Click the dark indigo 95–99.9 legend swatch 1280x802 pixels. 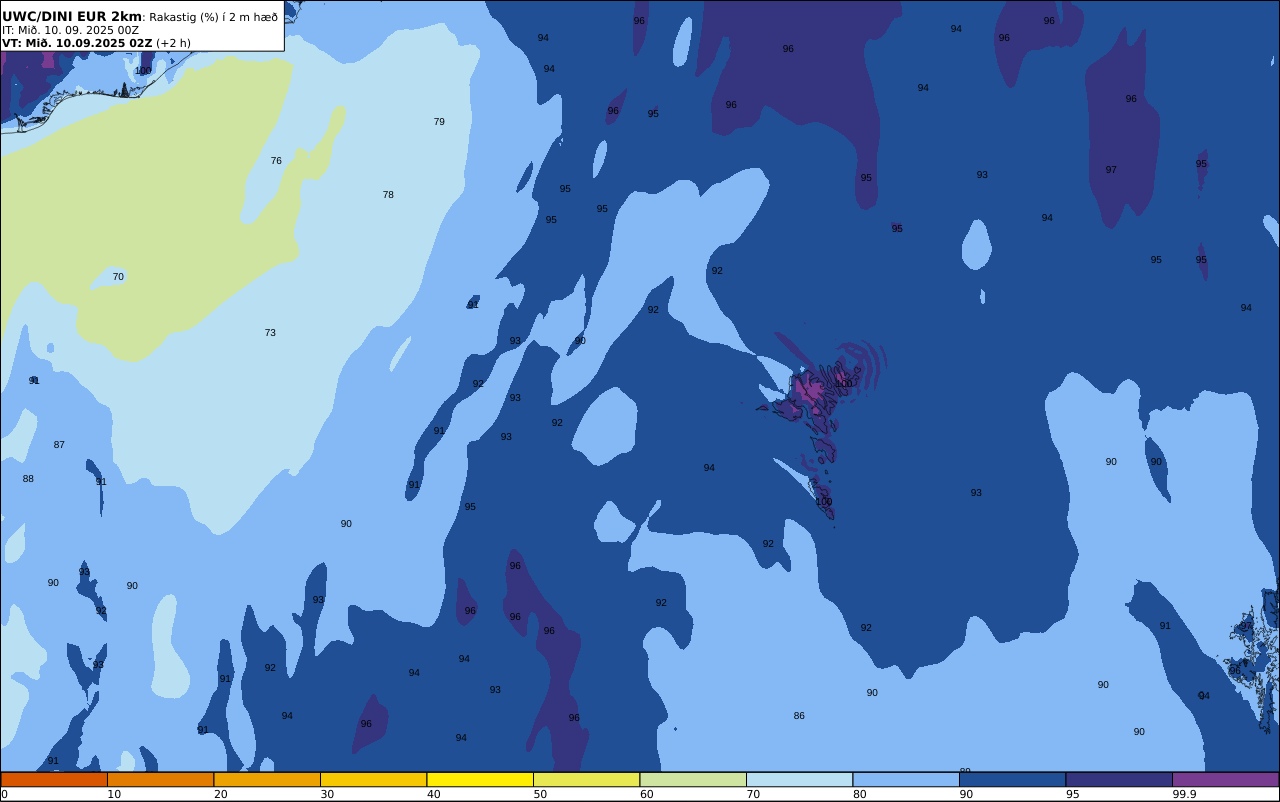pos(1119,779)
